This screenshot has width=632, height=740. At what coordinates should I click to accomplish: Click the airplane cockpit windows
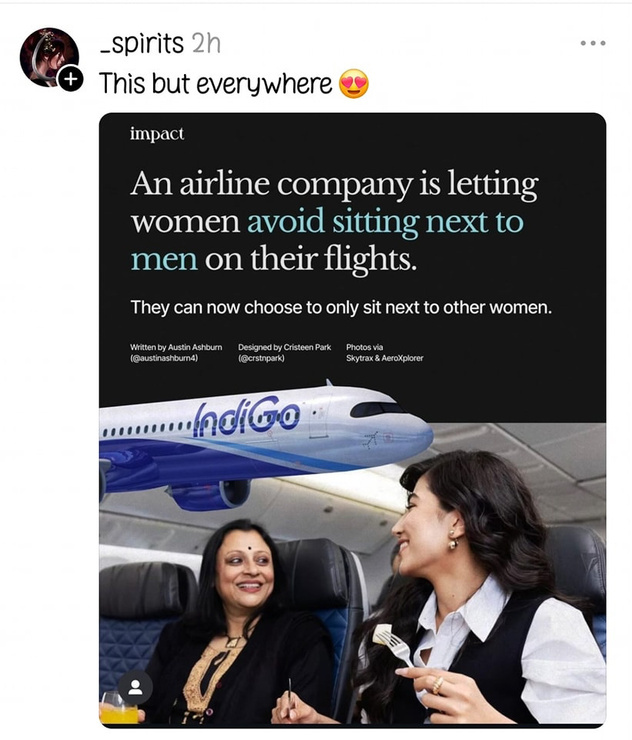[377, 409]
